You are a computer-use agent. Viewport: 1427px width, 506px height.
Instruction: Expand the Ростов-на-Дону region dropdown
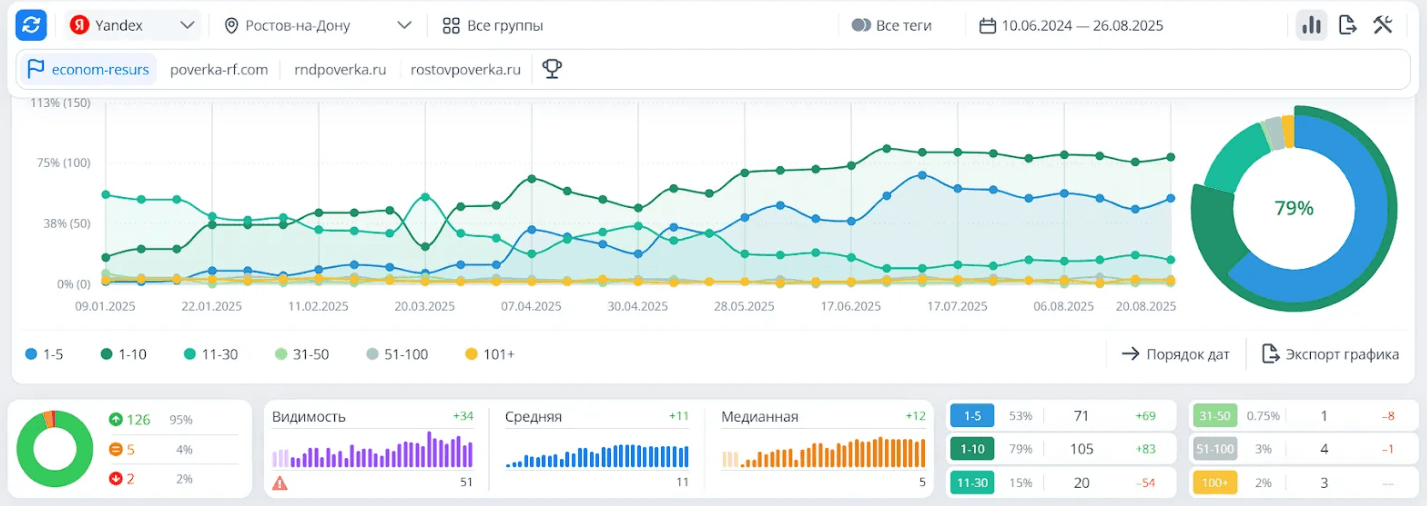(318, 25)
